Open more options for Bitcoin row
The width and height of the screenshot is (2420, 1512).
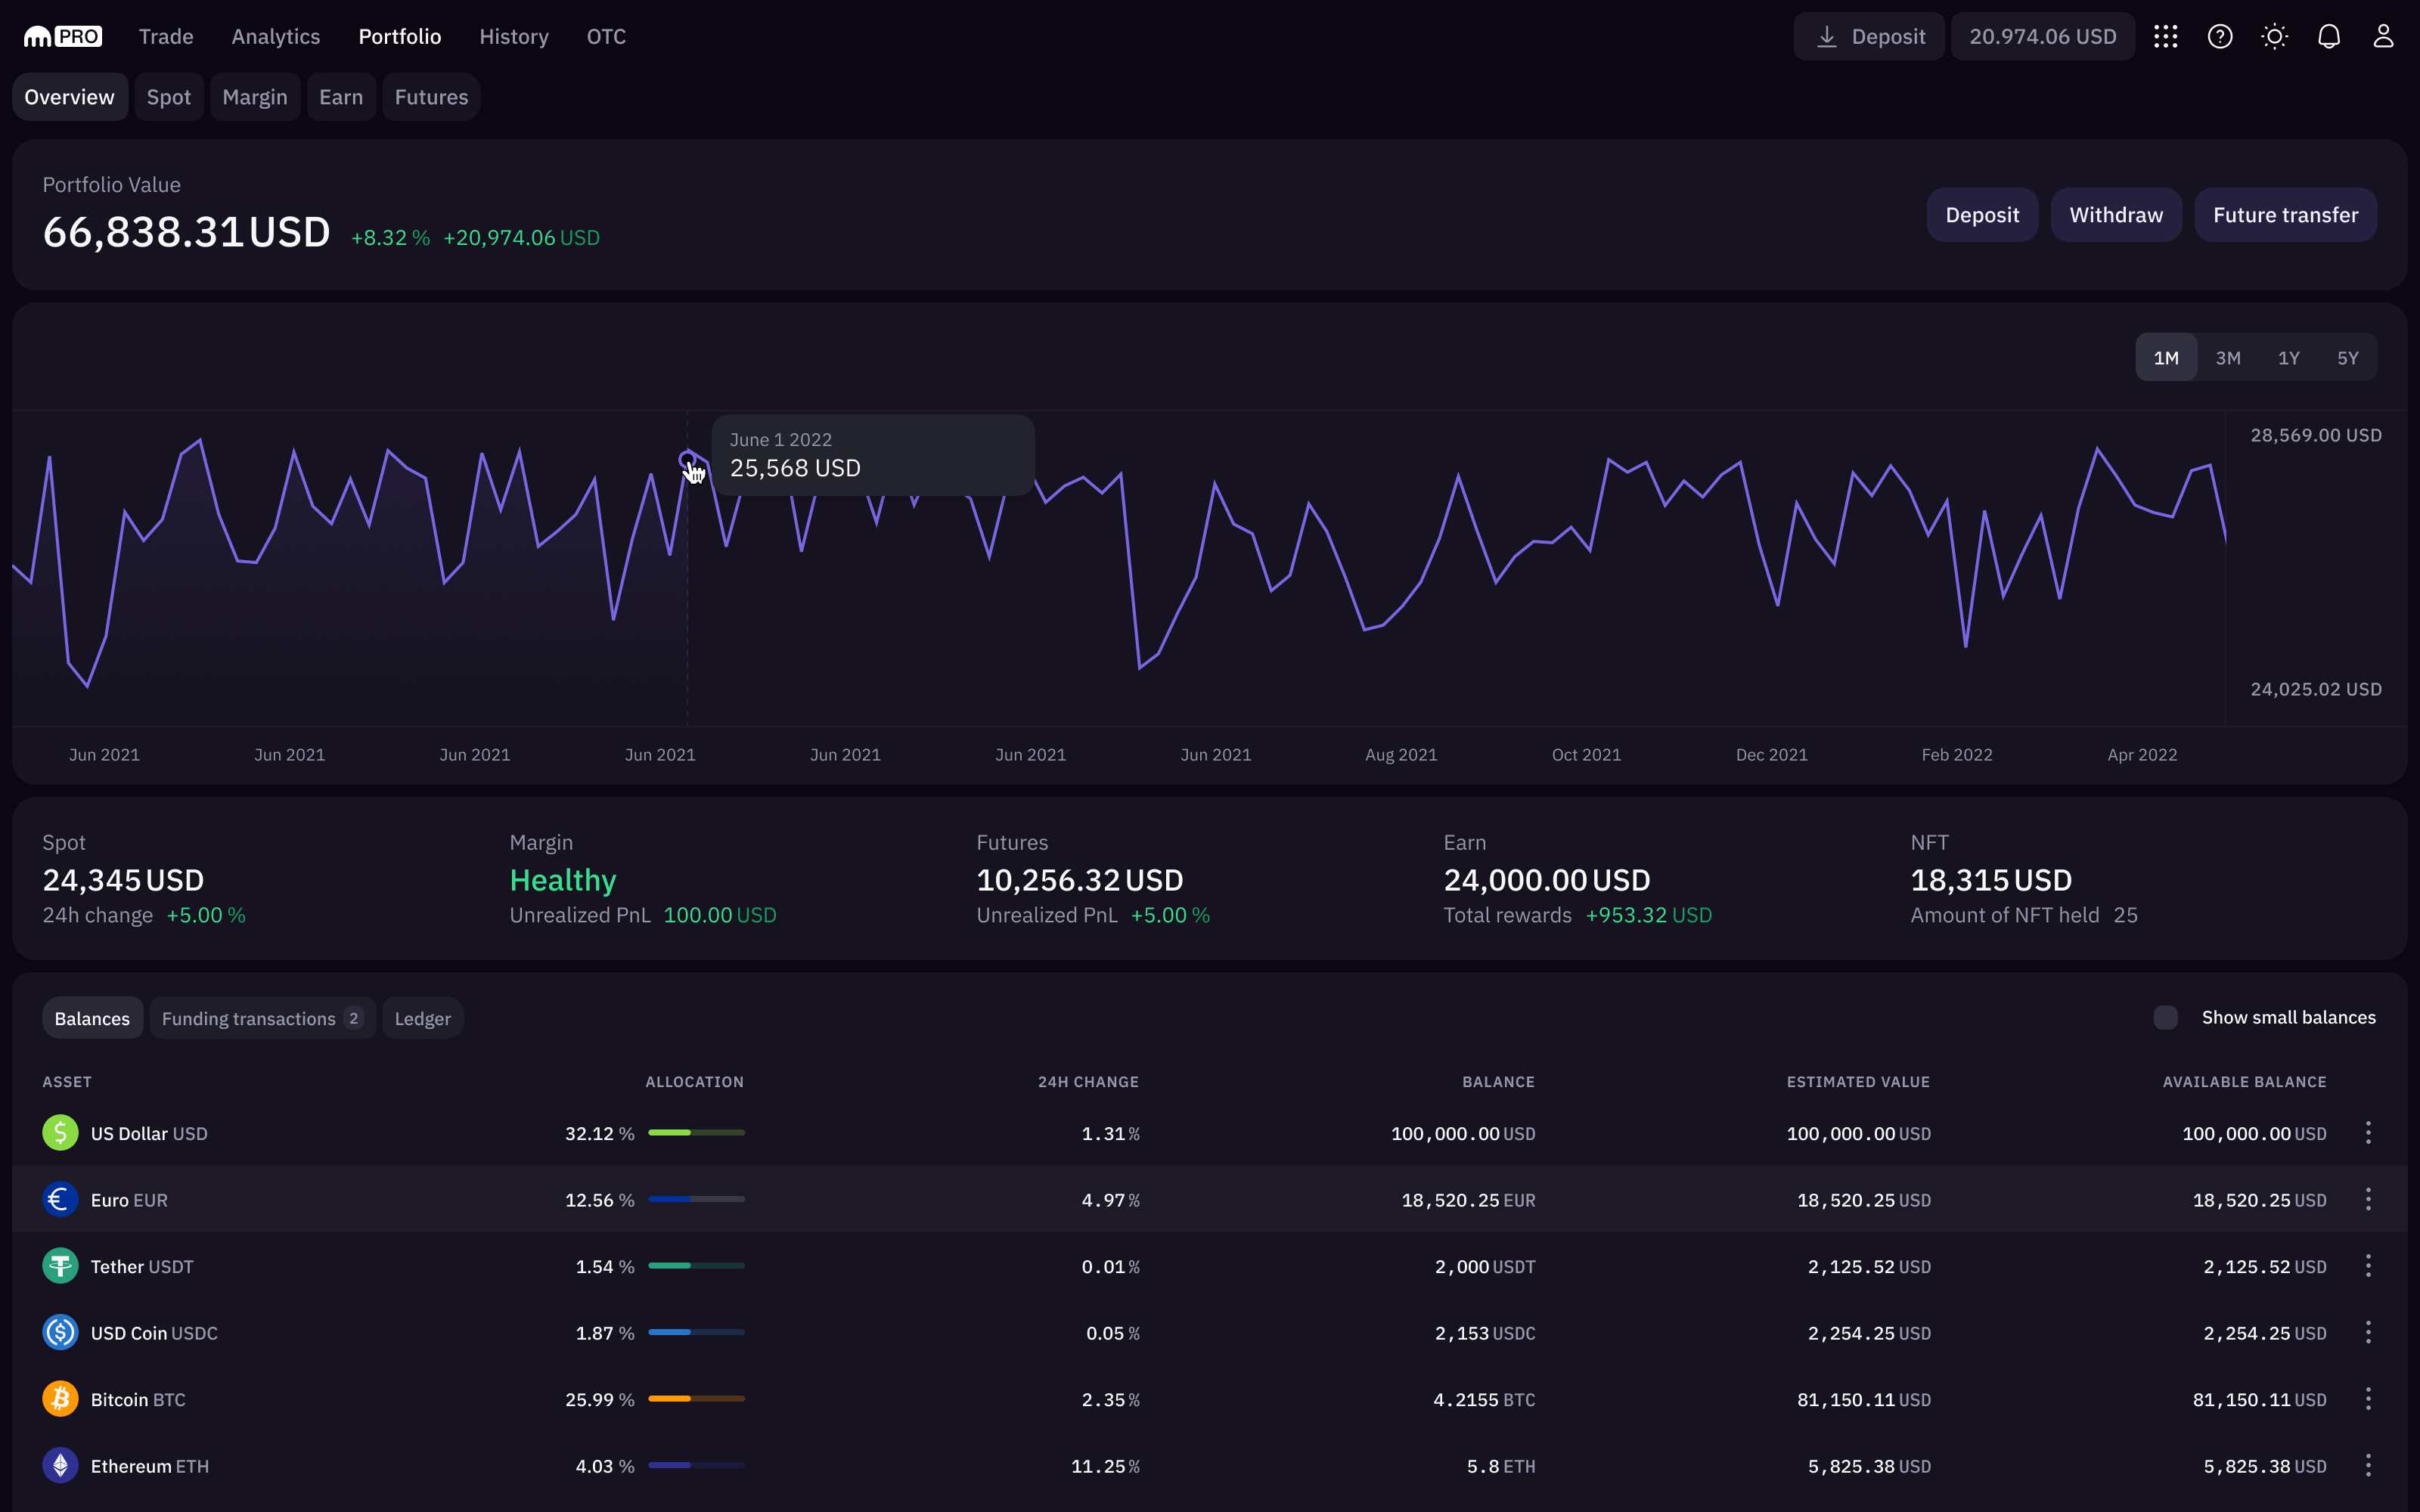click(2368, 1399)
